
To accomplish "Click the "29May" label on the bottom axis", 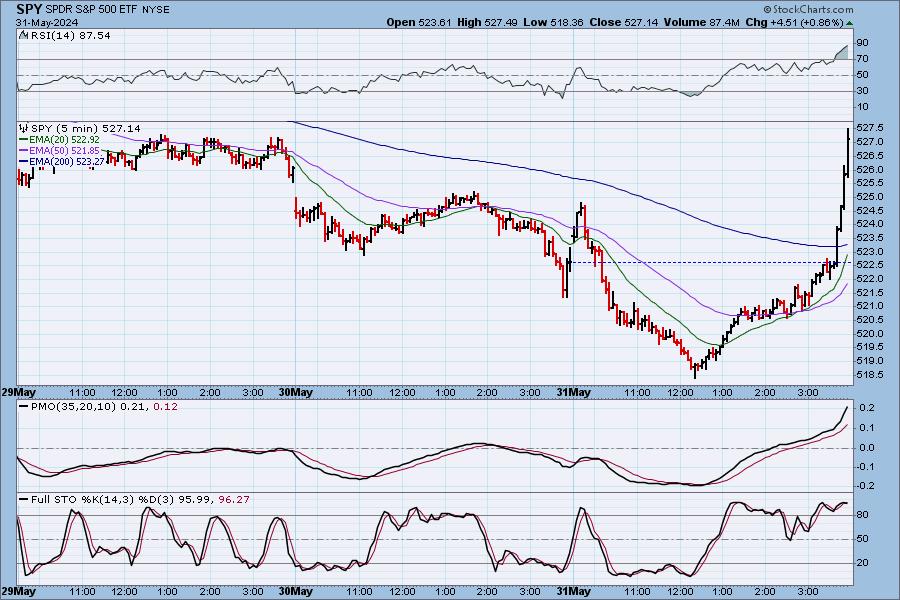I will pos(18,591).
